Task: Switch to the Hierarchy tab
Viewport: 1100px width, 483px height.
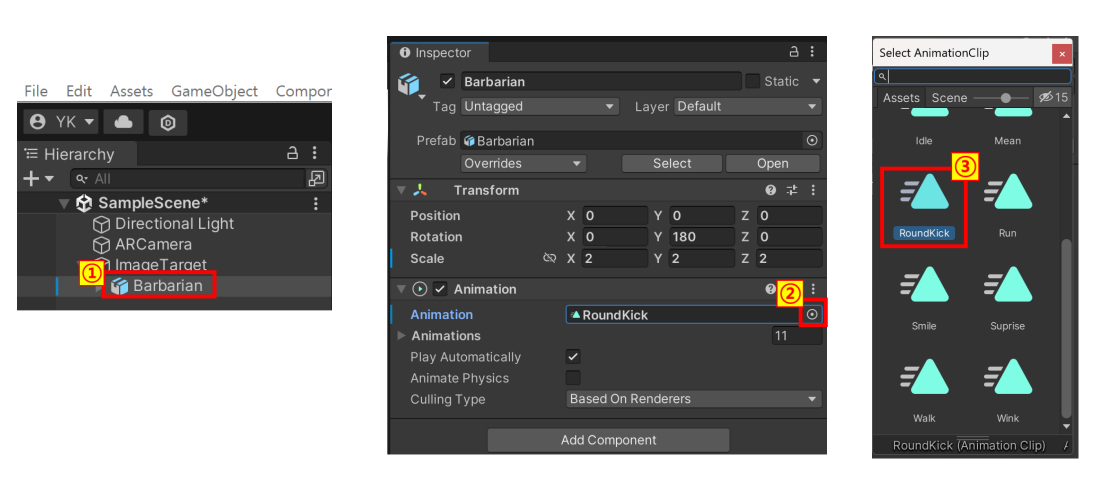Action: 77,154
